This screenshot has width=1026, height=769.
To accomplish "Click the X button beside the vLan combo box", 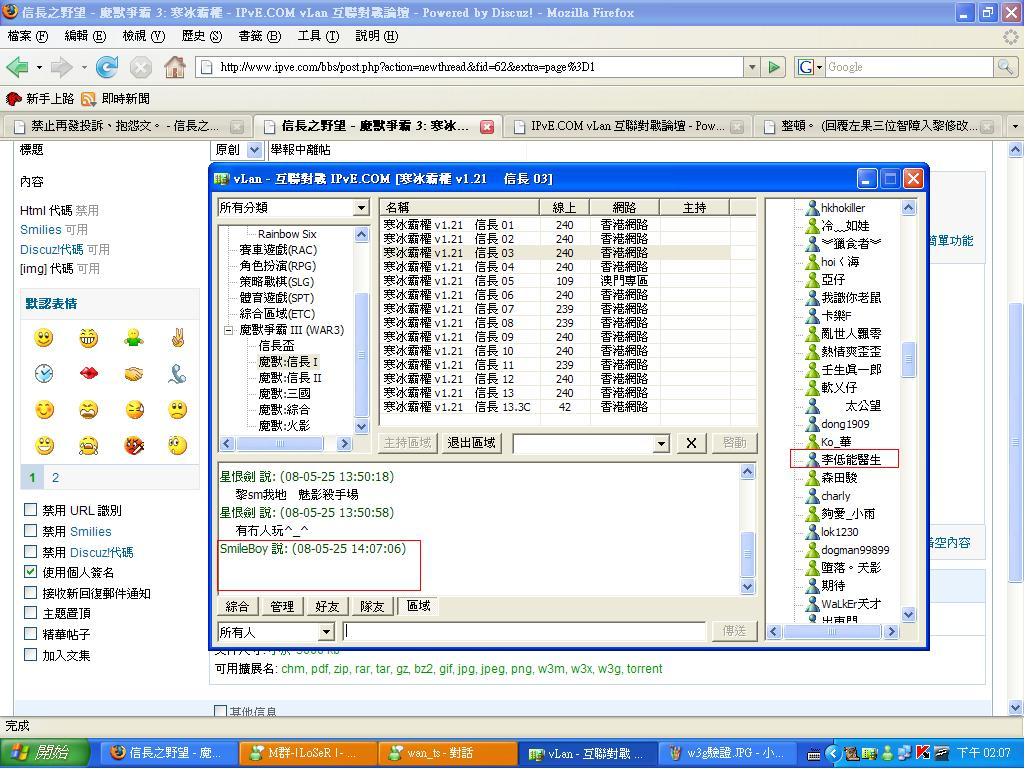I will coord(691,443).
